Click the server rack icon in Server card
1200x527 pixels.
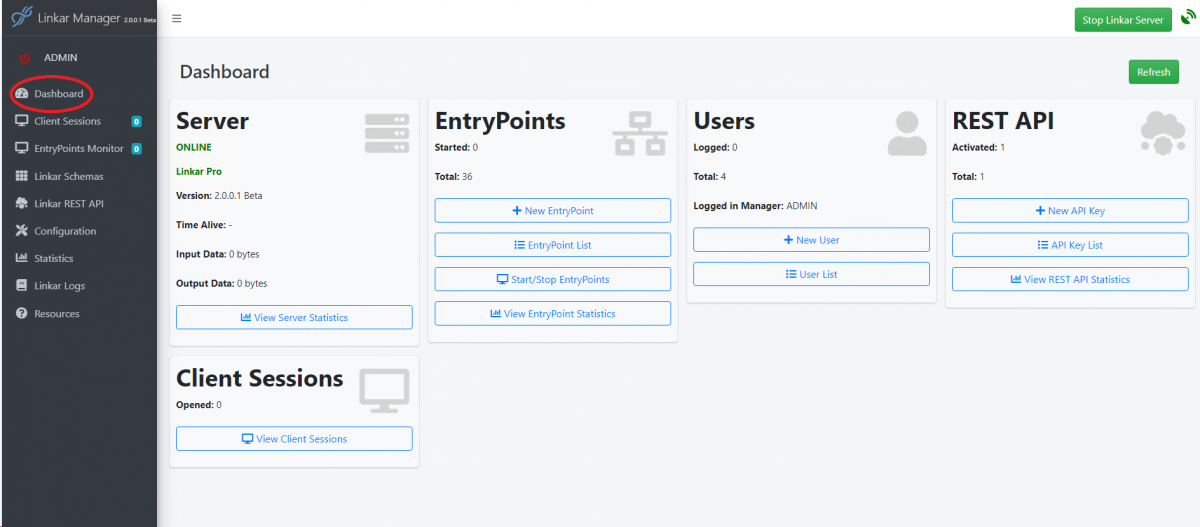click(x=387, y=133)
